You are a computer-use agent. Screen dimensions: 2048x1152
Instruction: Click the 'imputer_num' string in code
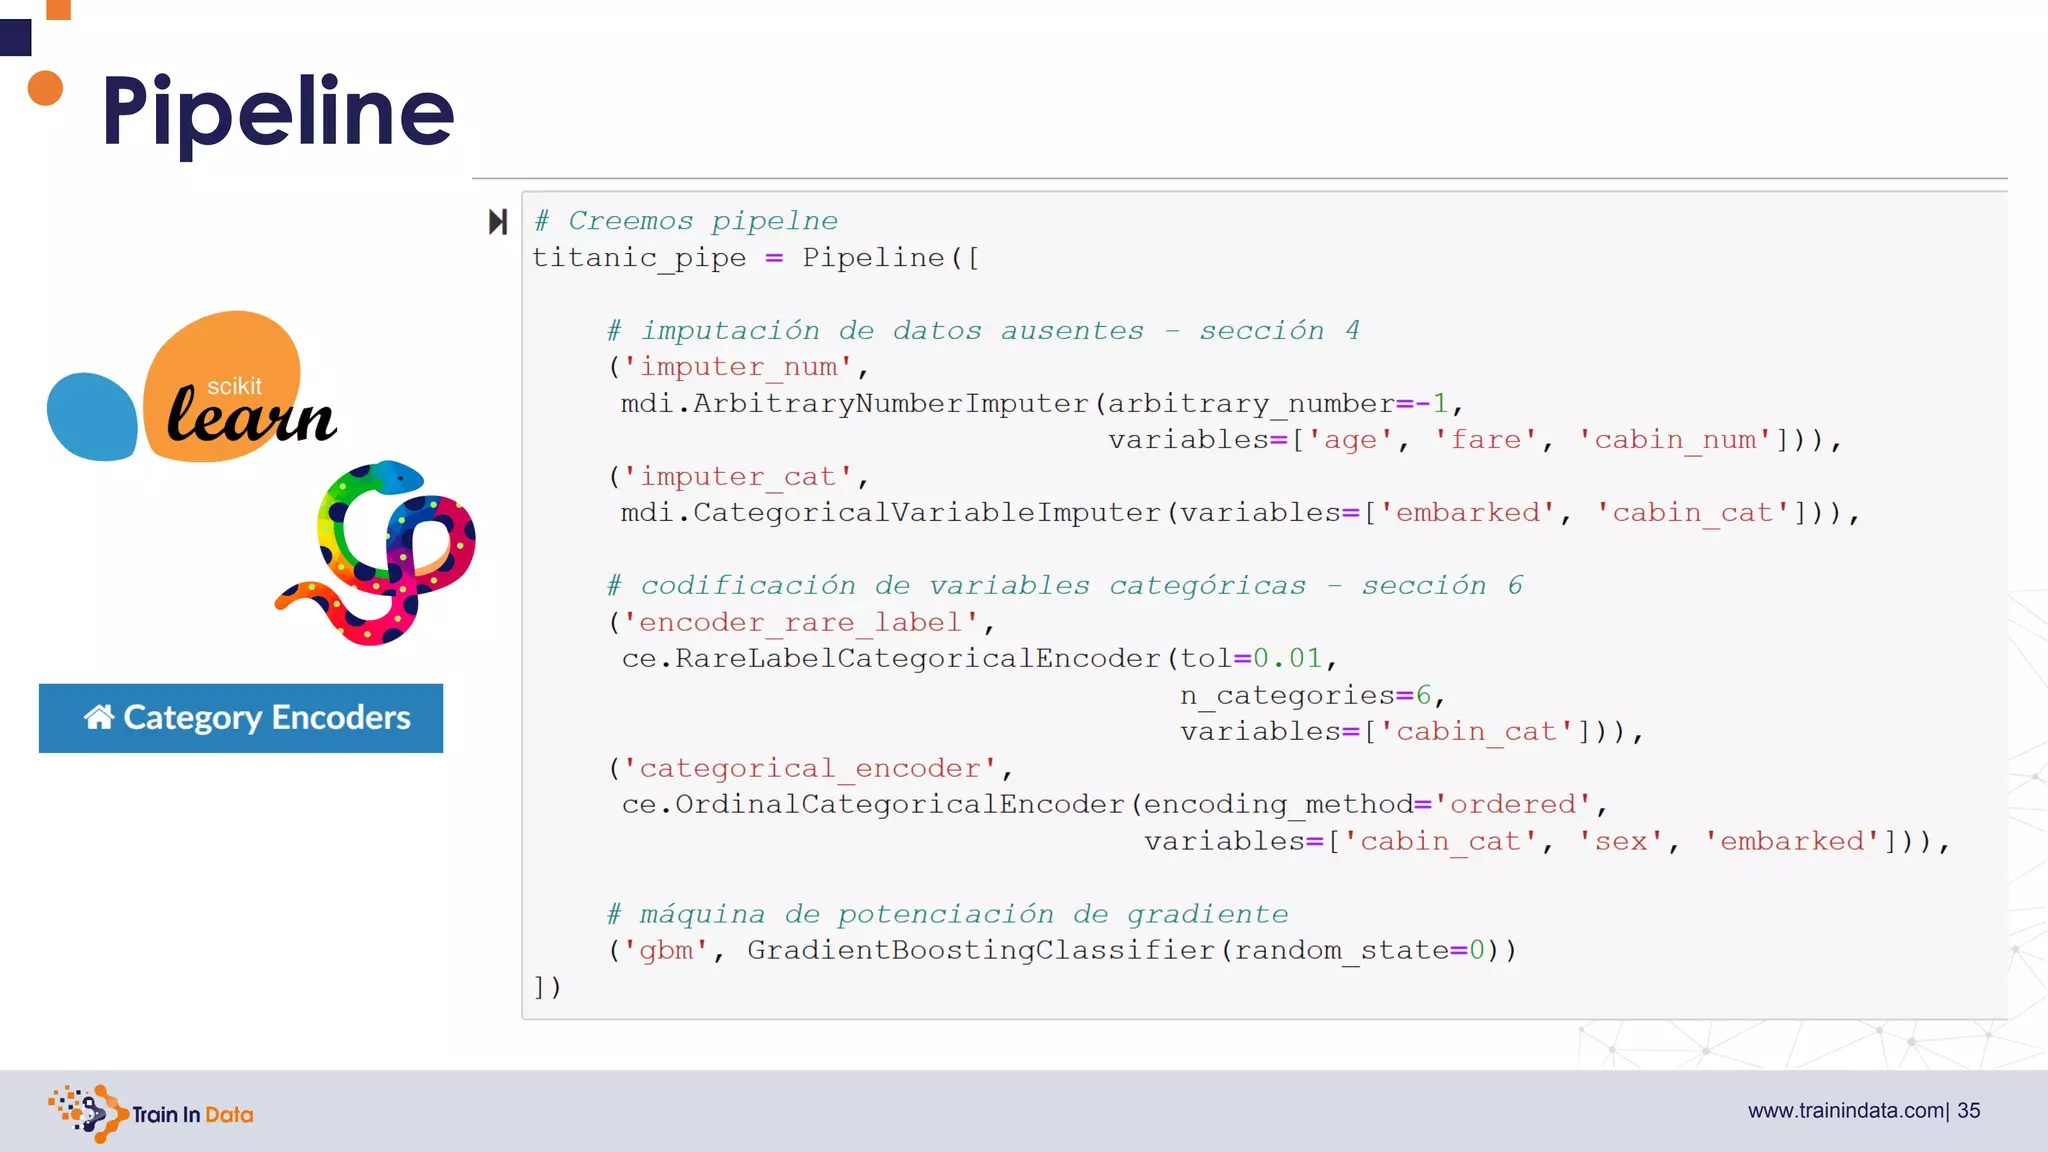(738, 367)
